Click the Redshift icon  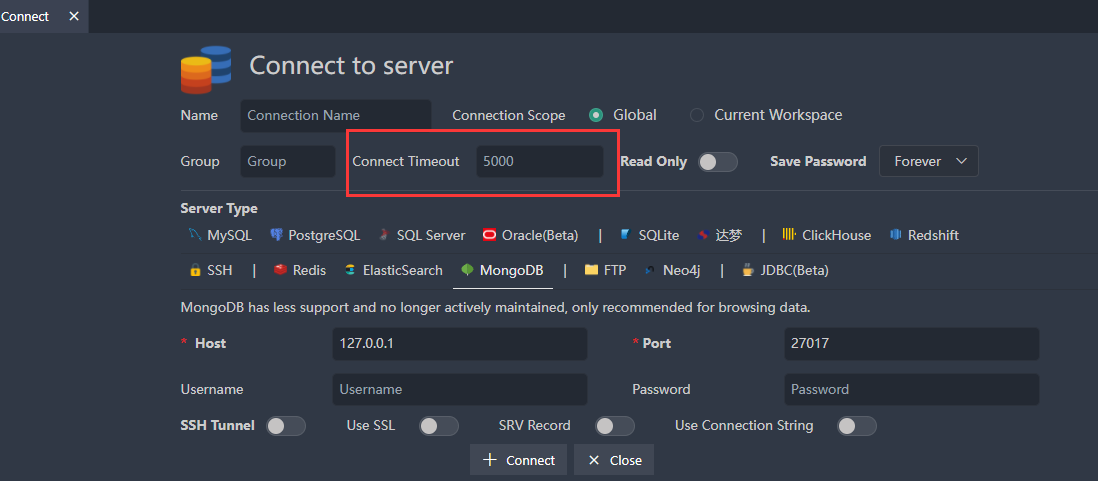(x=895, y=235)
